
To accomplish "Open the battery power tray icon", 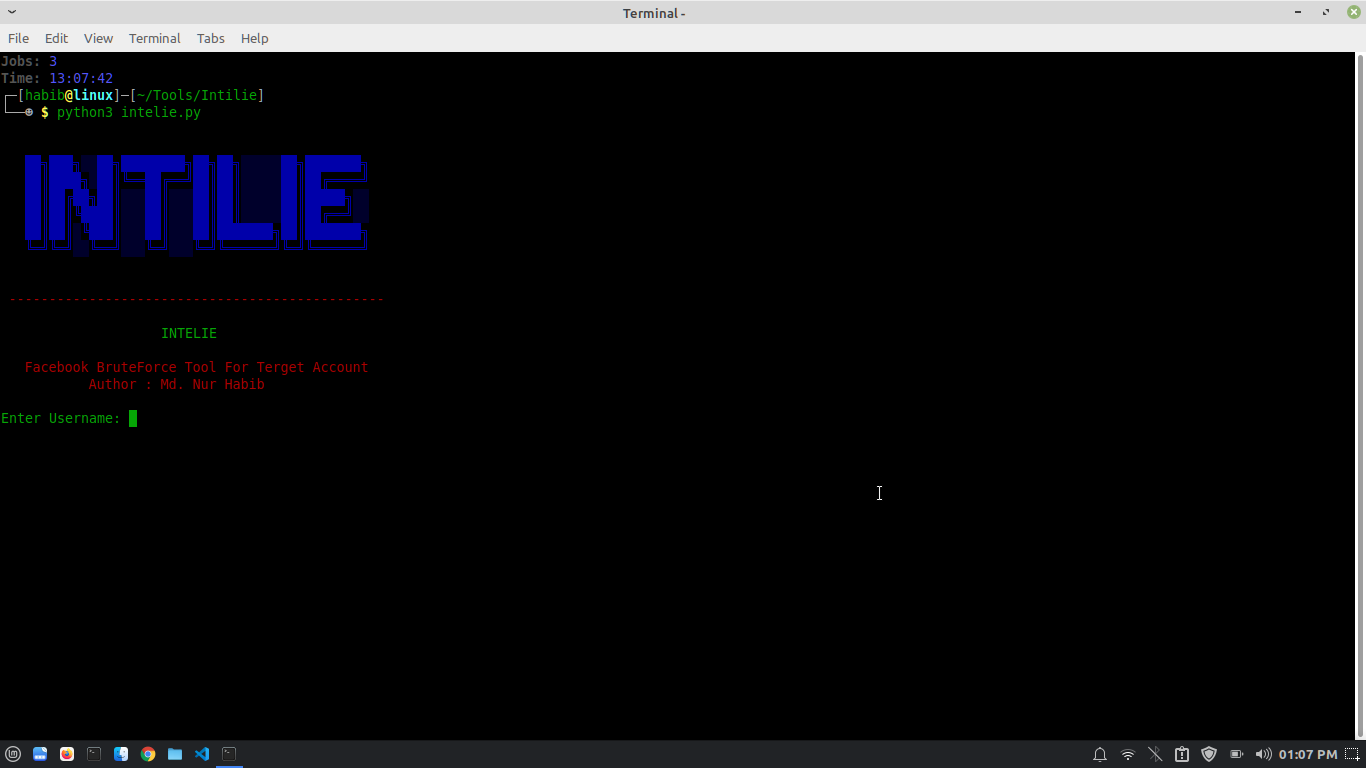I will pos(1236,754).
